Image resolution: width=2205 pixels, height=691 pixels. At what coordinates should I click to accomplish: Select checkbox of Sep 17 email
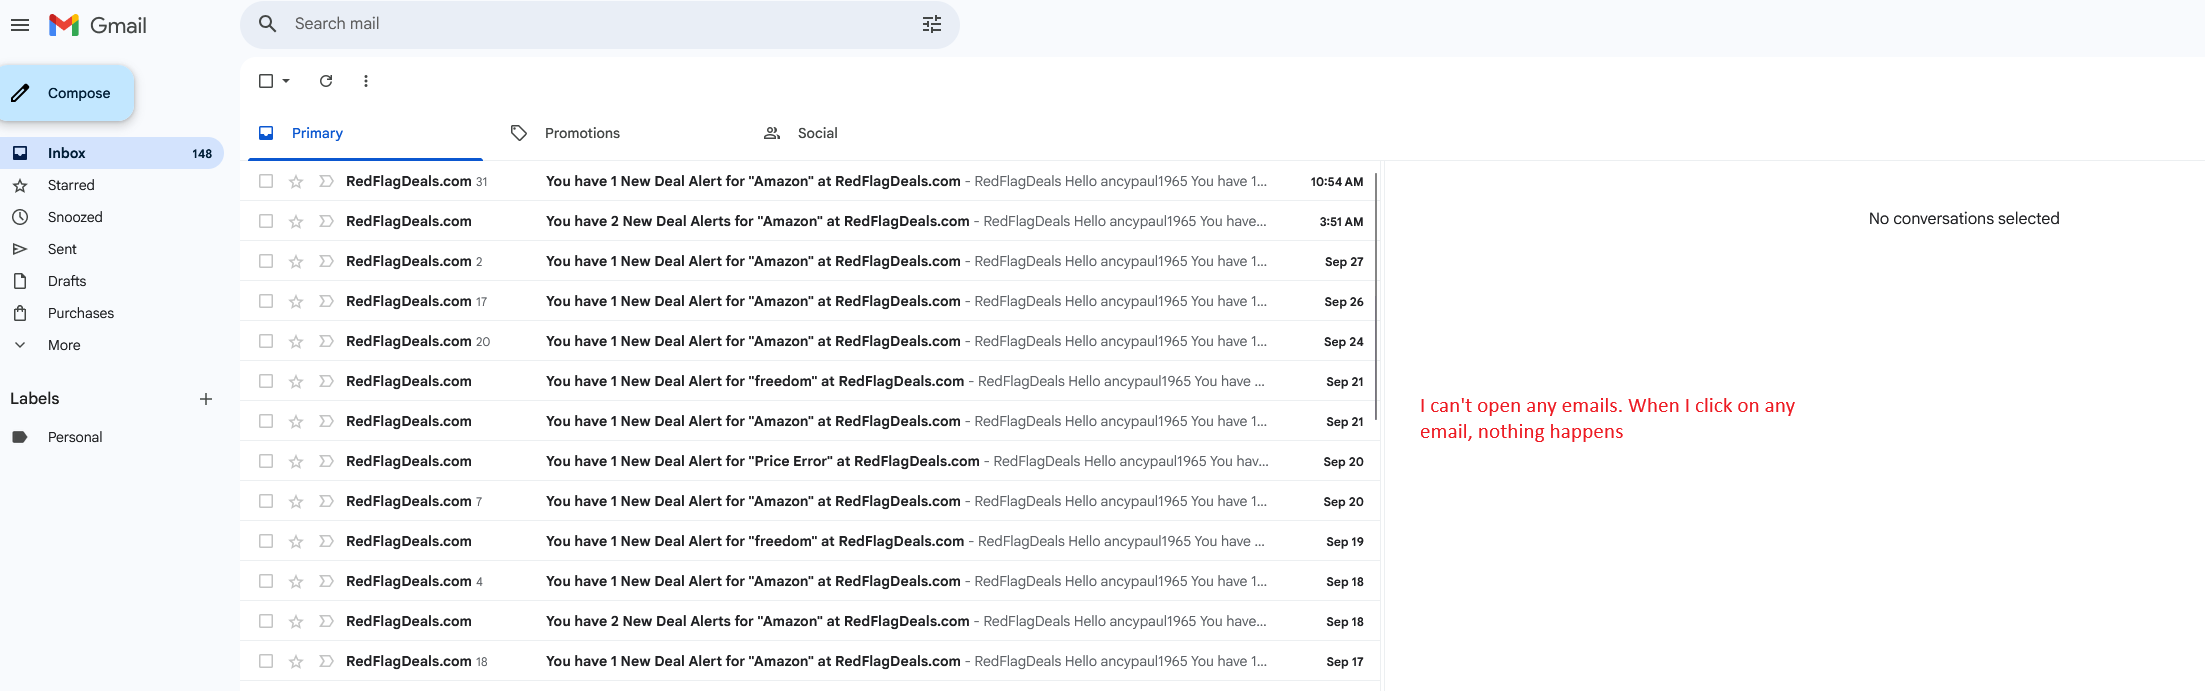266,661
